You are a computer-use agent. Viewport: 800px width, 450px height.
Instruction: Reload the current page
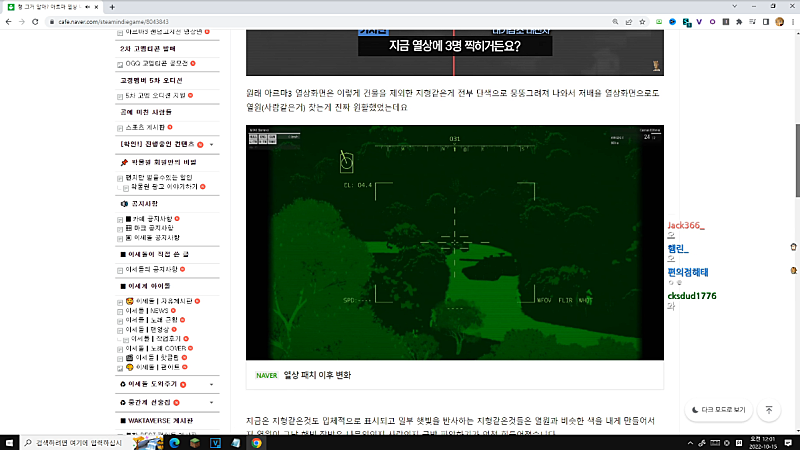click(35, 22)
